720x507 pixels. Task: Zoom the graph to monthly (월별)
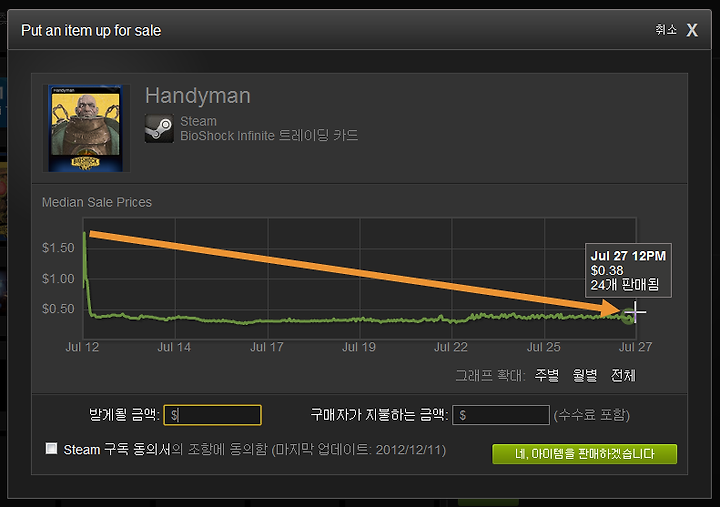tap(585, 375)
